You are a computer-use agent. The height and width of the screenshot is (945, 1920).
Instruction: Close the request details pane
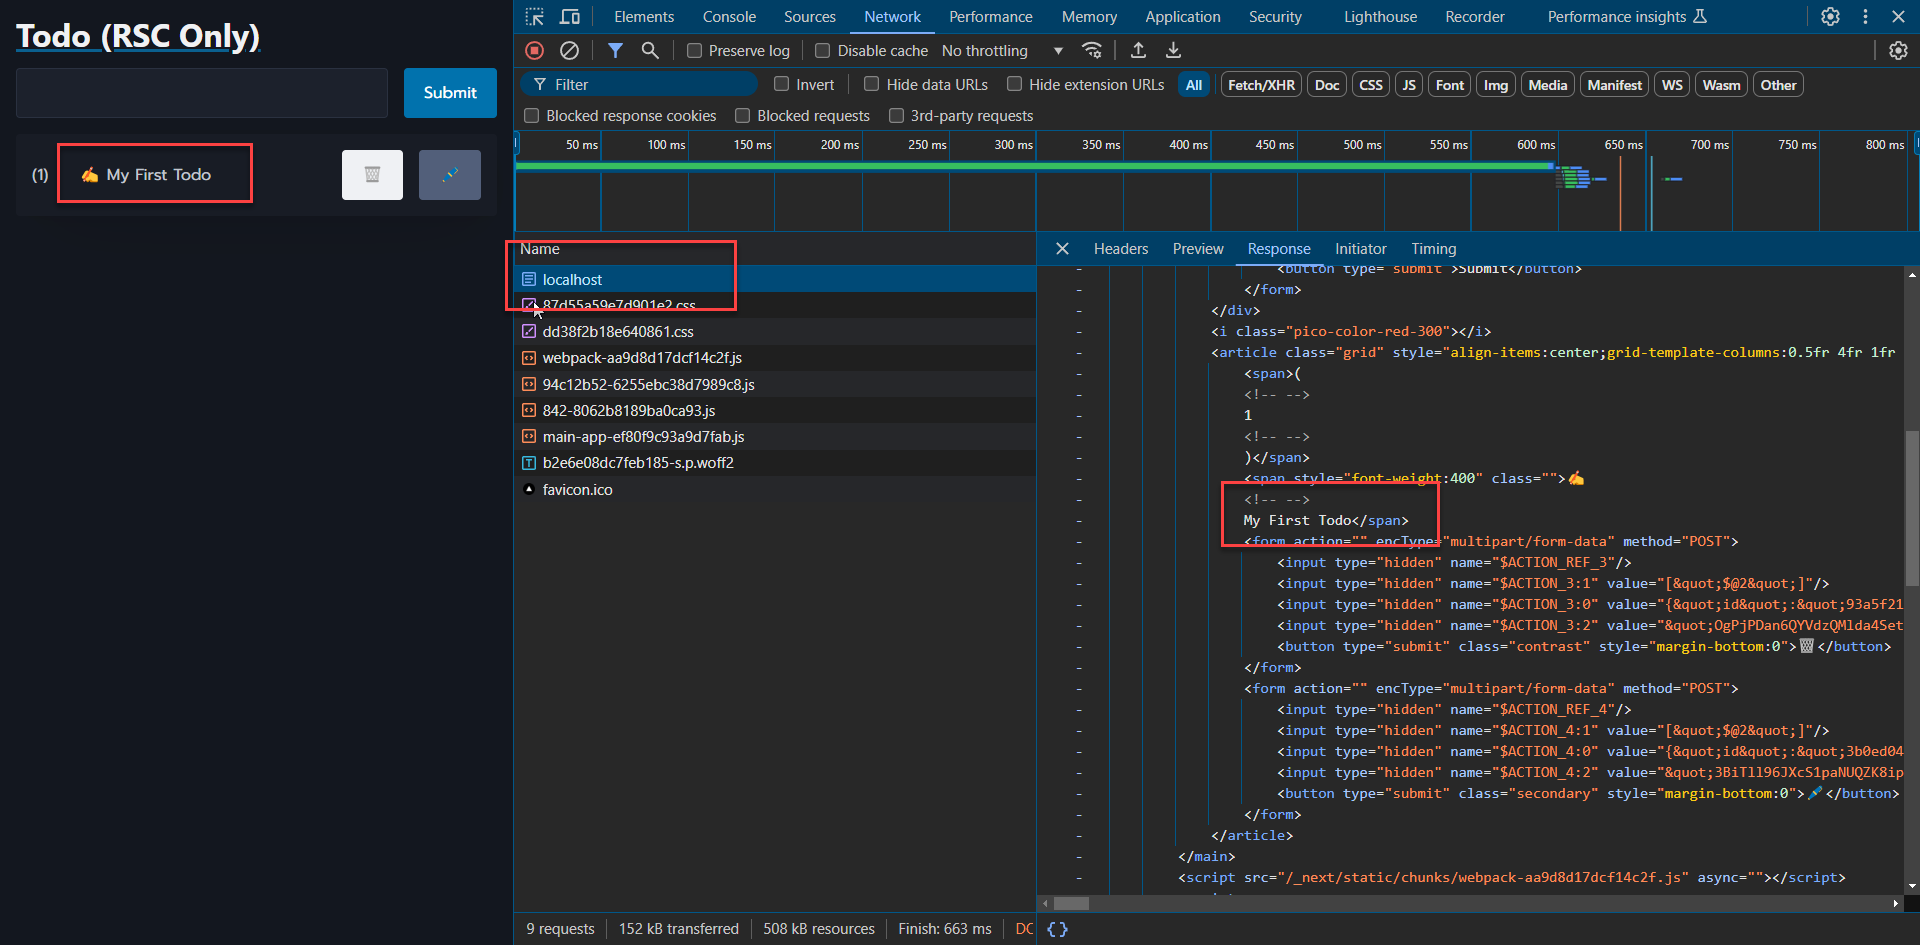point(1063,249)
